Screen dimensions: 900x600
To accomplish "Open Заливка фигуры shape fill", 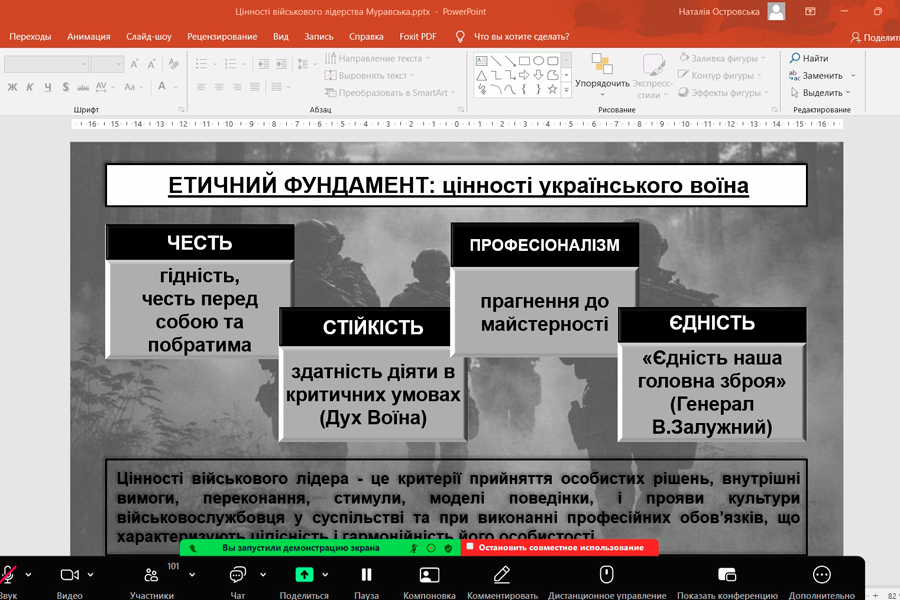I will point(723,58).
